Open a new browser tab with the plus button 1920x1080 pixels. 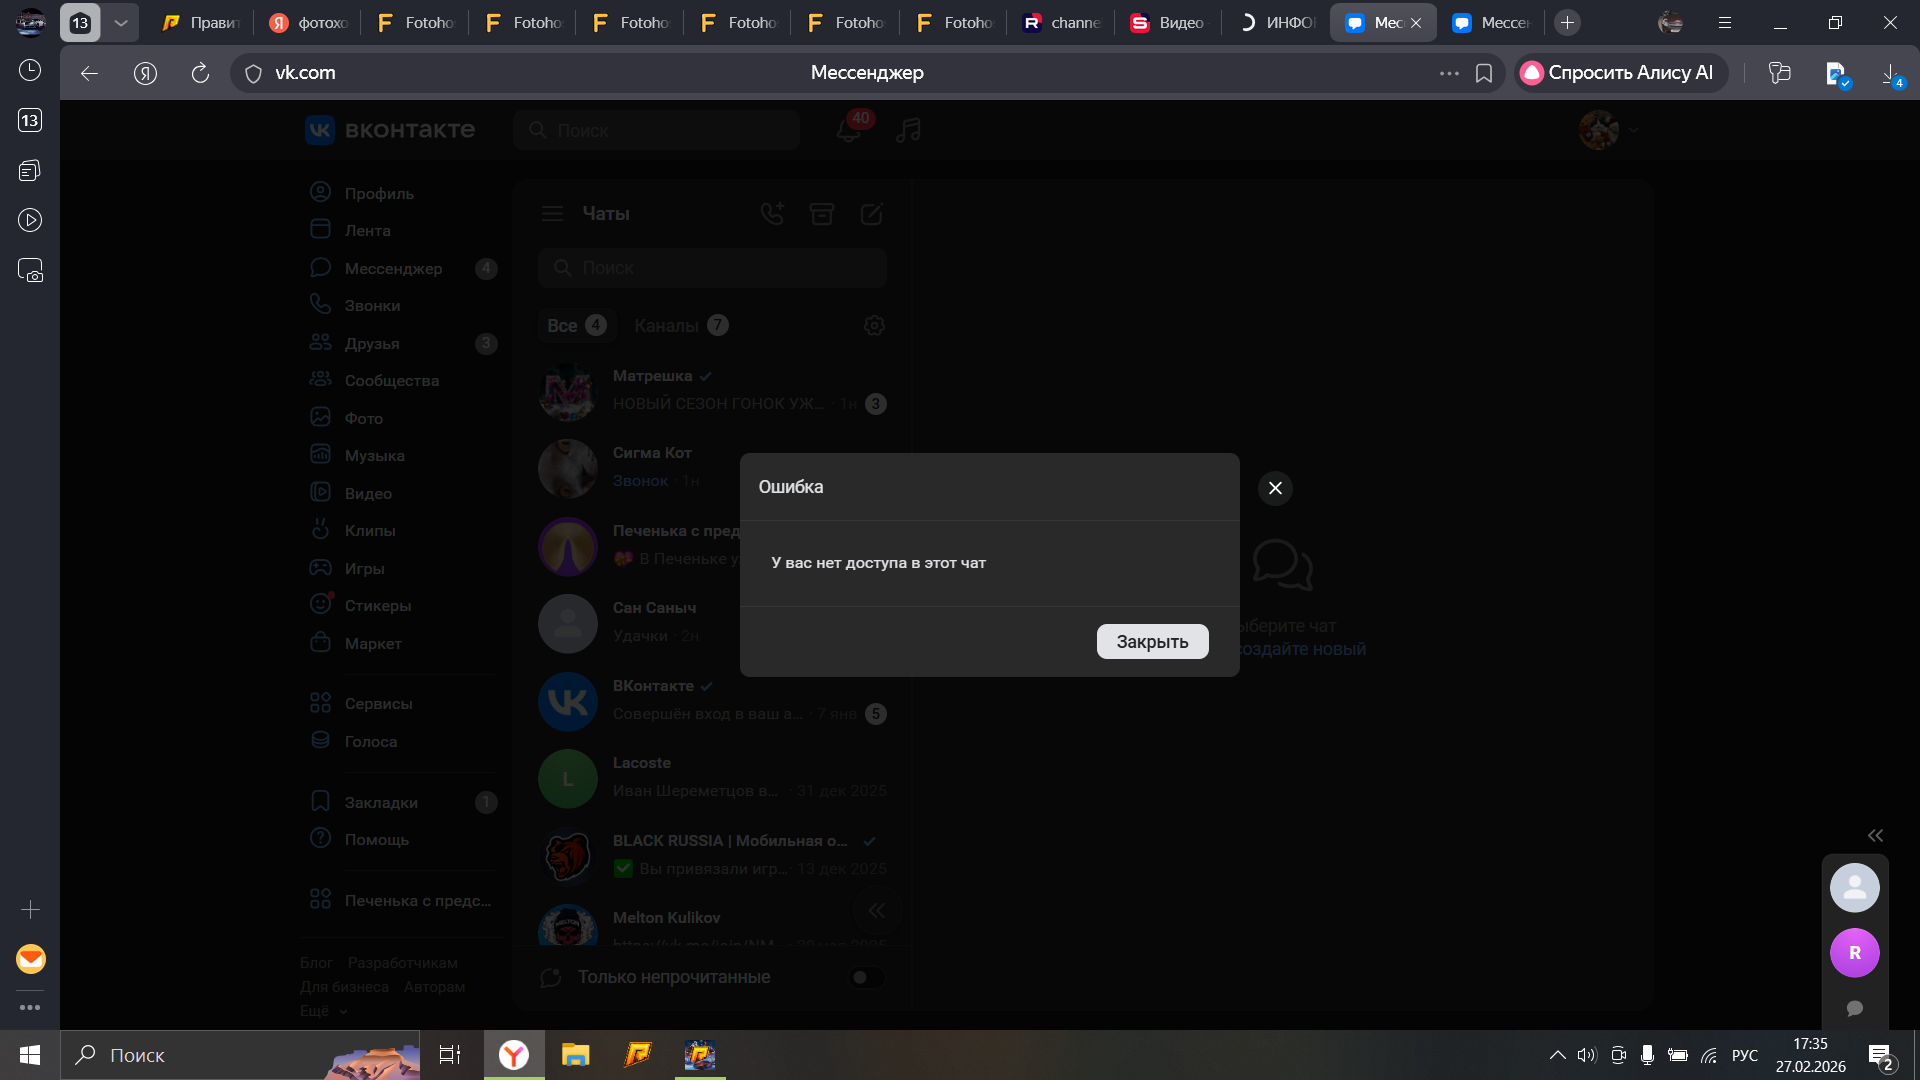point(1567,22)
